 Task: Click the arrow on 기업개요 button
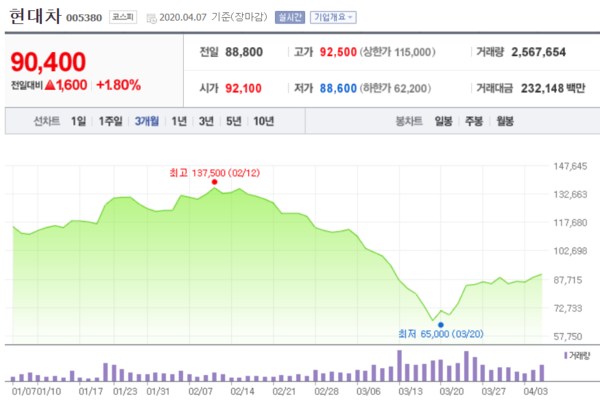350,18
